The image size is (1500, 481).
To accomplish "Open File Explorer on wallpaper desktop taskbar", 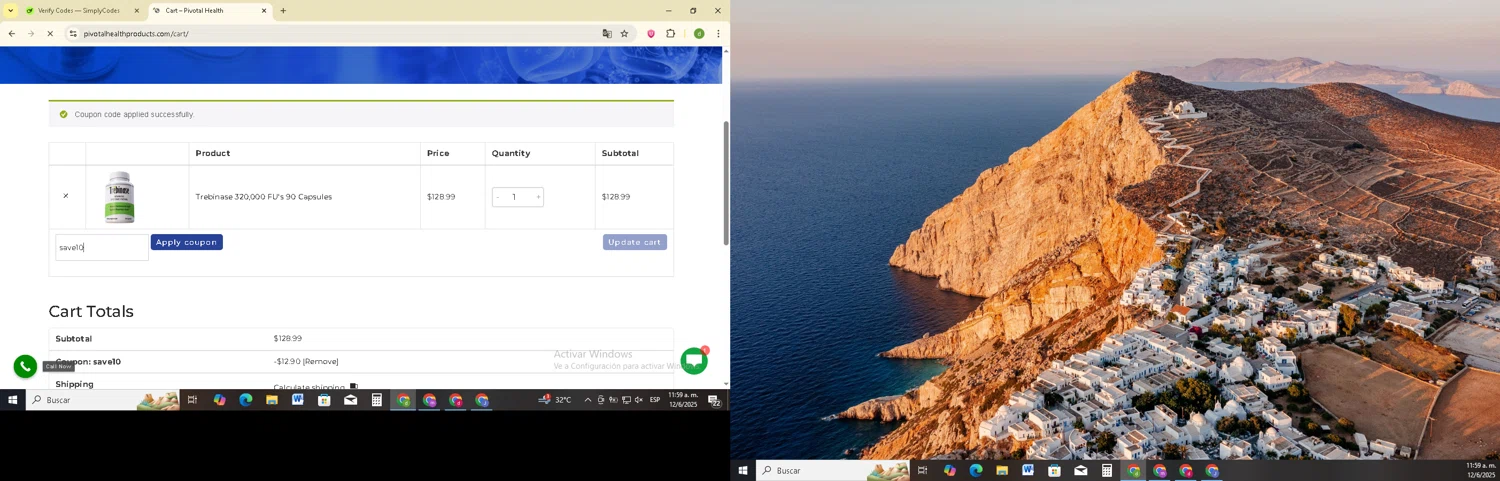I will (1002, 471).
